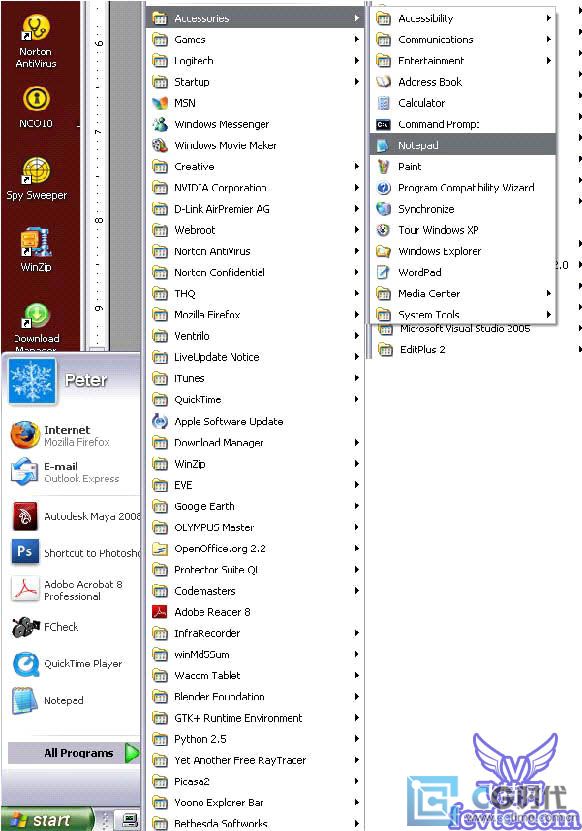Launch Mozilla Firefox from Internet entry
This screenshot has width=582, height=831.
coord(72,436)
